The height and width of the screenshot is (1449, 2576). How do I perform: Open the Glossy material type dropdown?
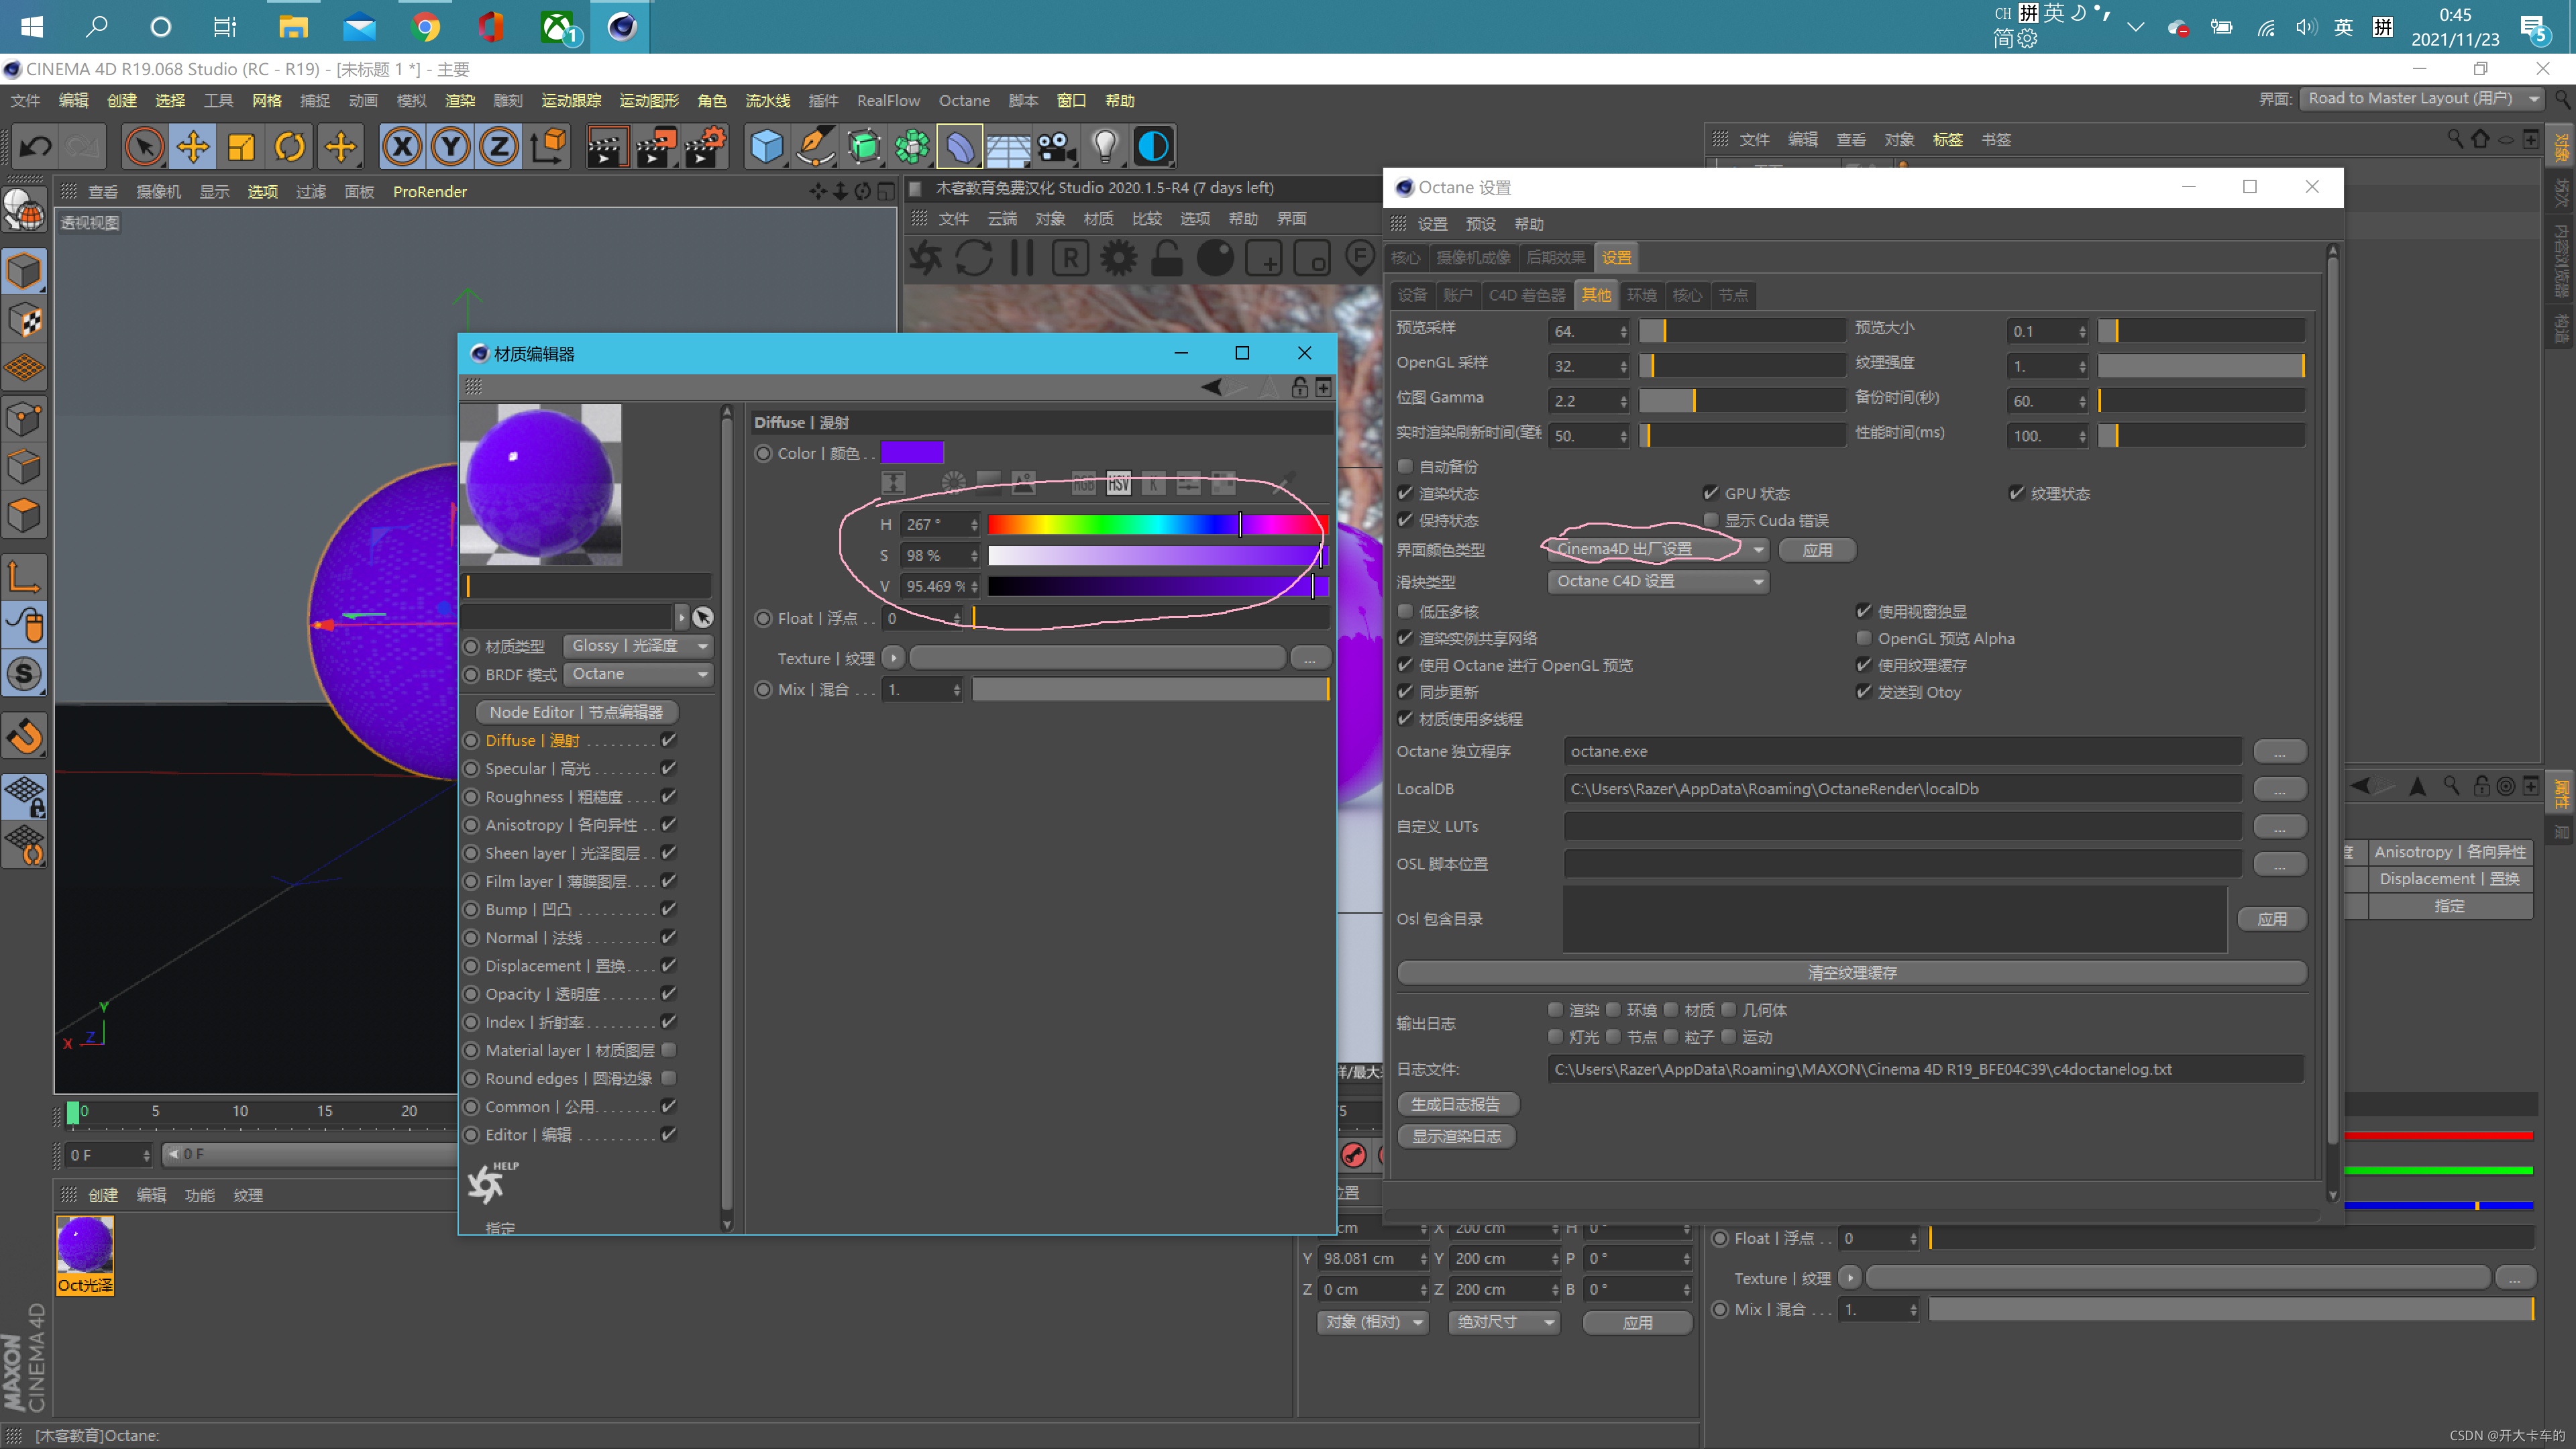pos(638,646)
